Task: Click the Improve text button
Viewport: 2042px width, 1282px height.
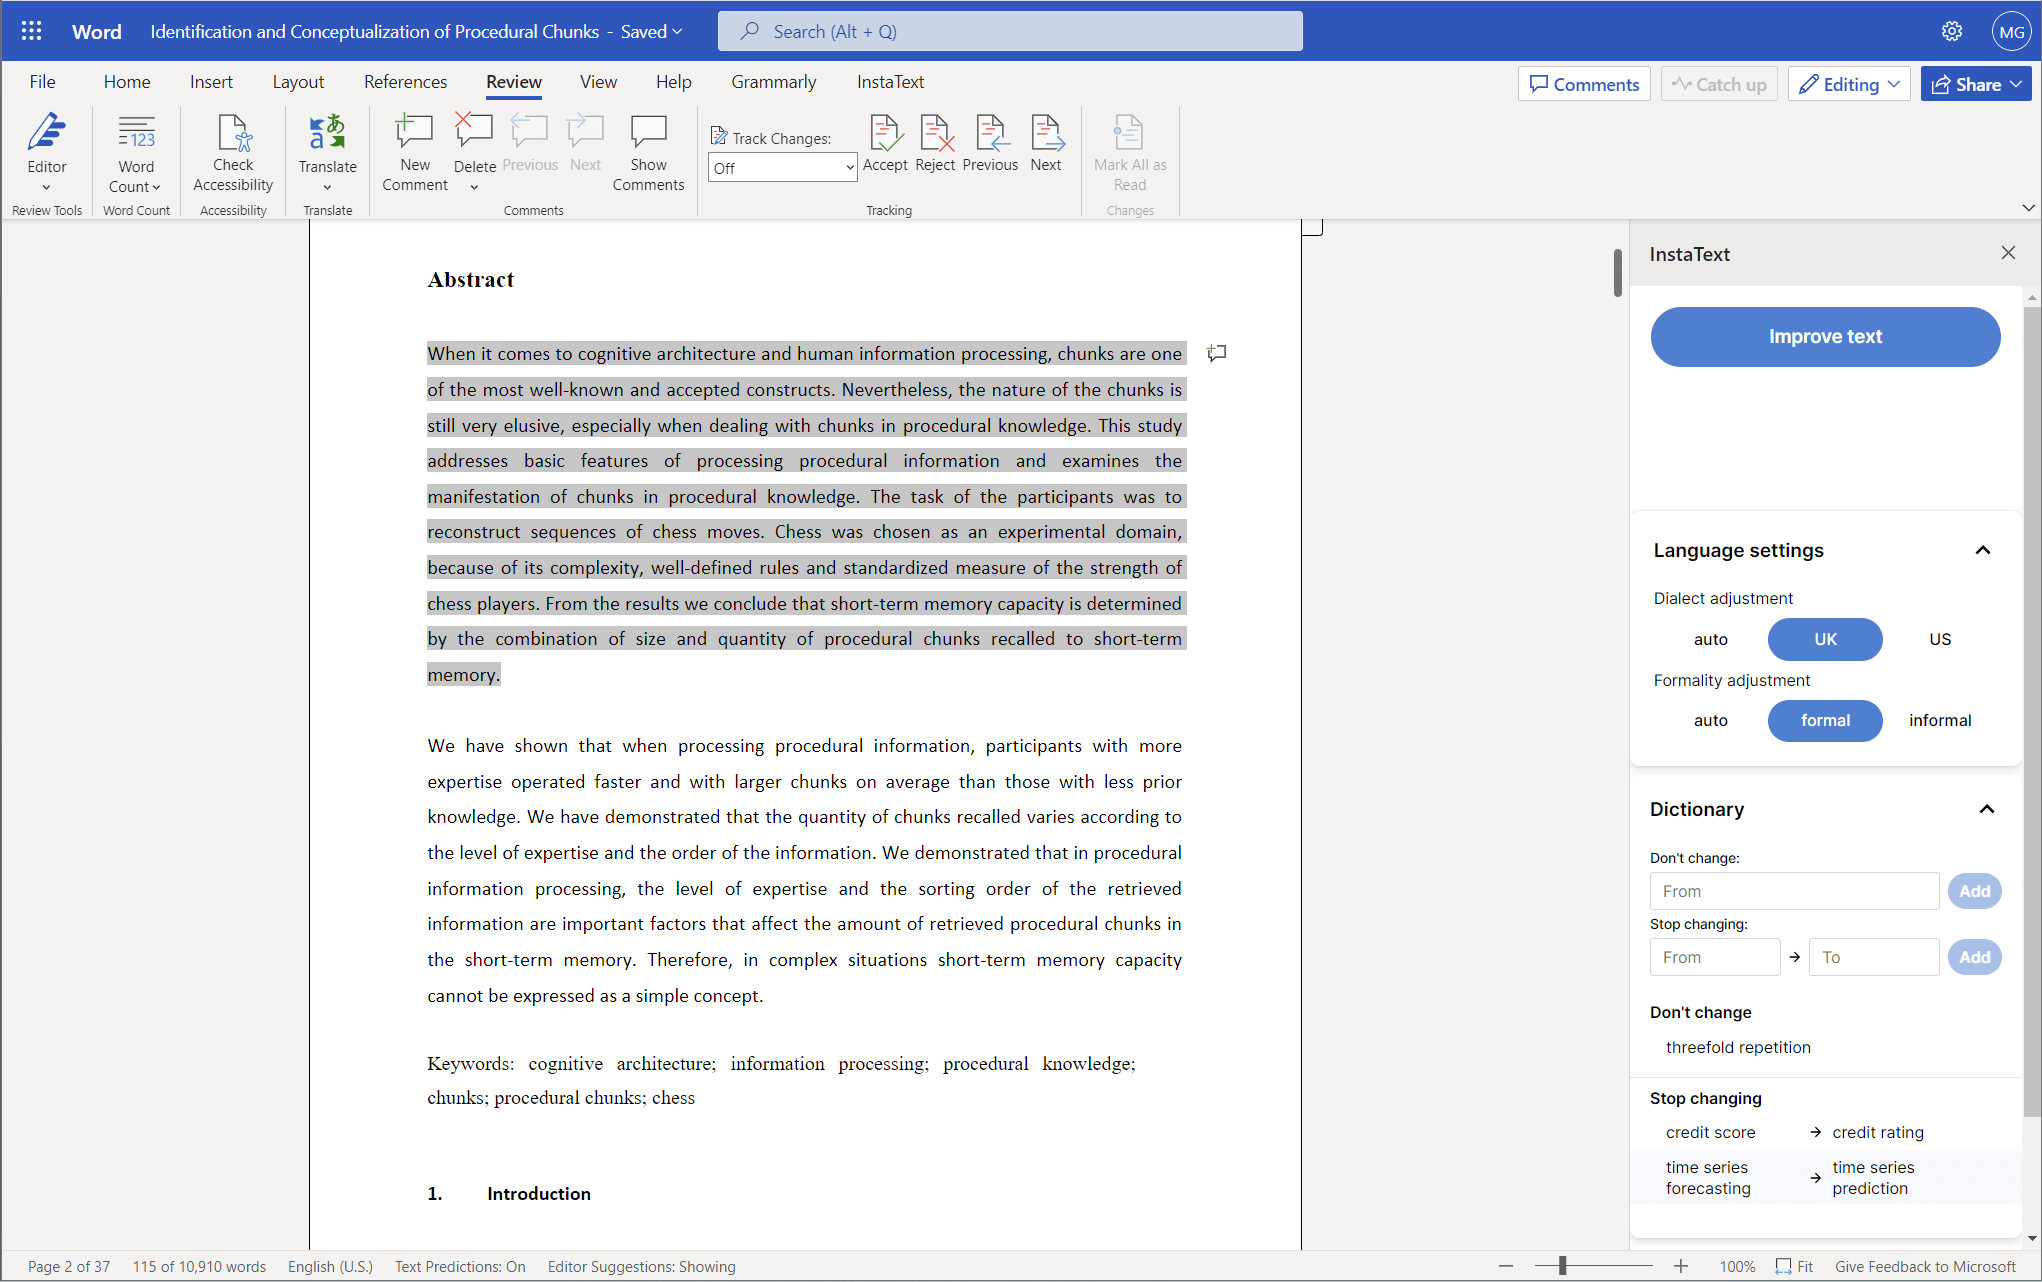Action: pos(1824,336)
